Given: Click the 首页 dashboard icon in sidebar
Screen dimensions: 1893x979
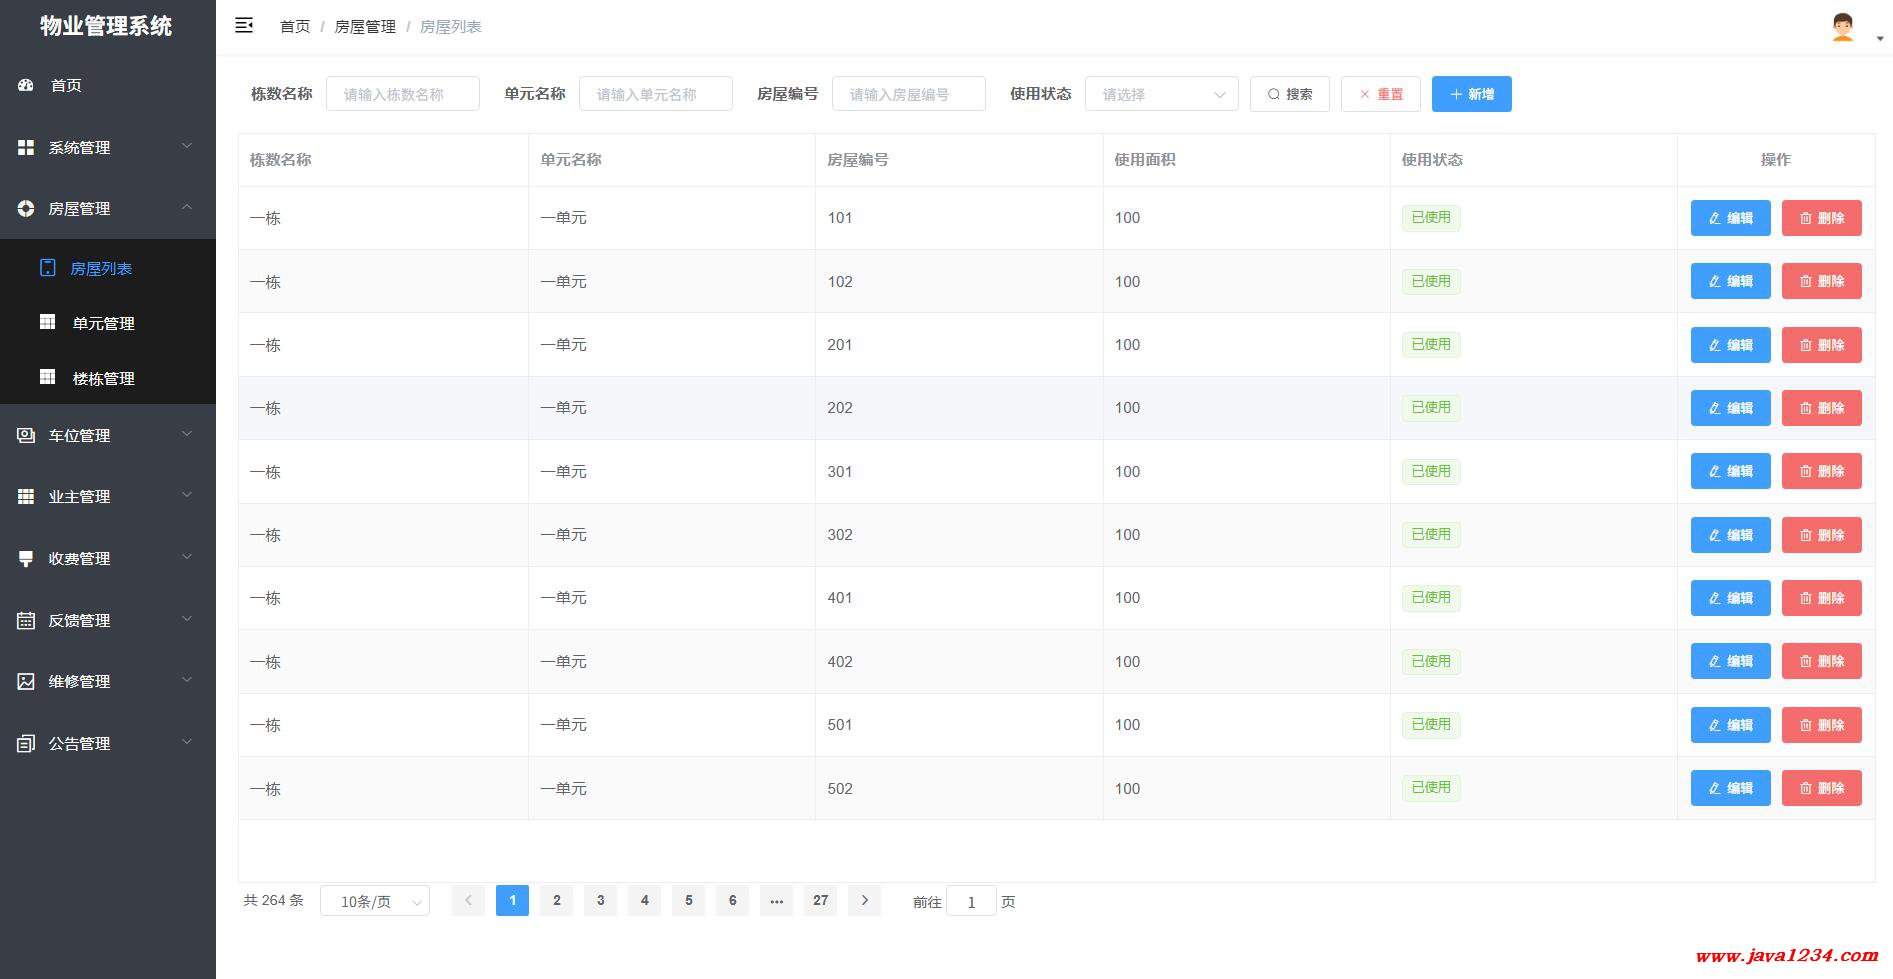Looking at the screenshot, I should tap(26, 85).
